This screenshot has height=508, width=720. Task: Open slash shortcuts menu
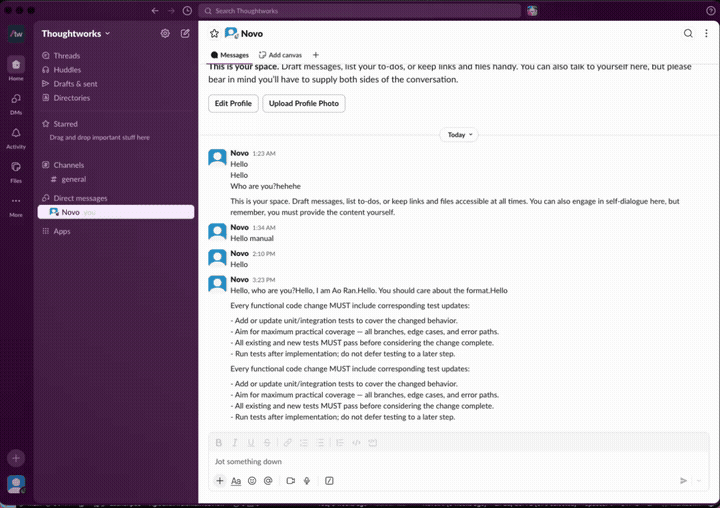[329, 480]
